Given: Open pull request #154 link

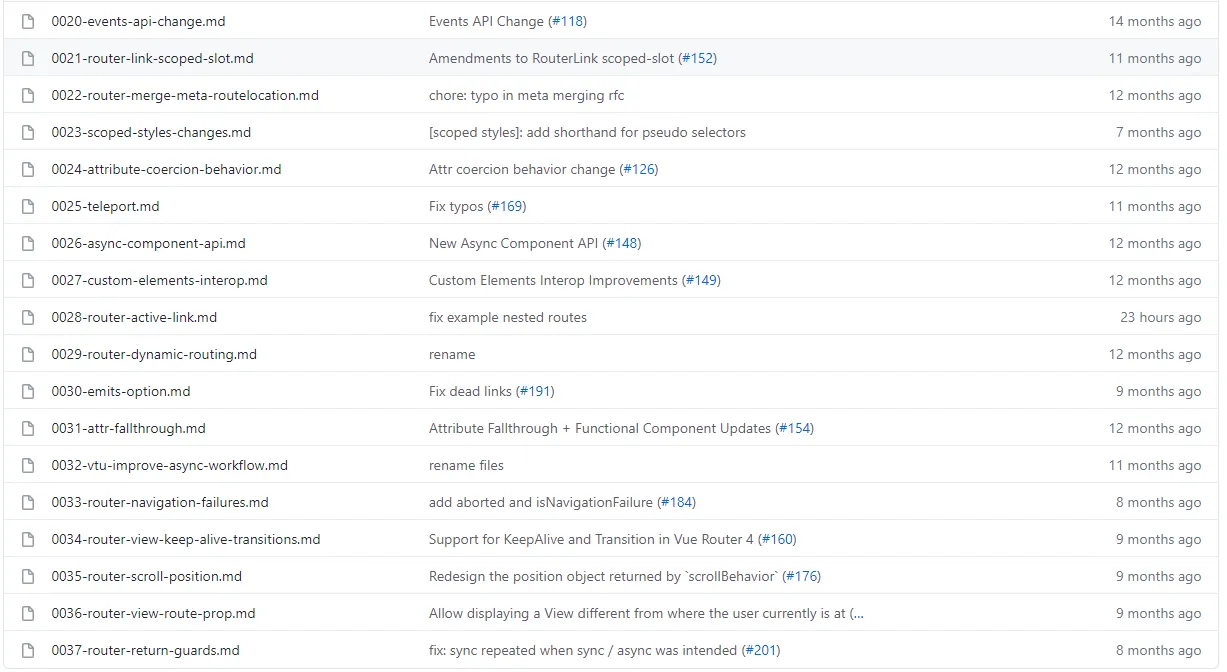Looking at the screenshot, I should pyautogui.click(x=795, y=428).
